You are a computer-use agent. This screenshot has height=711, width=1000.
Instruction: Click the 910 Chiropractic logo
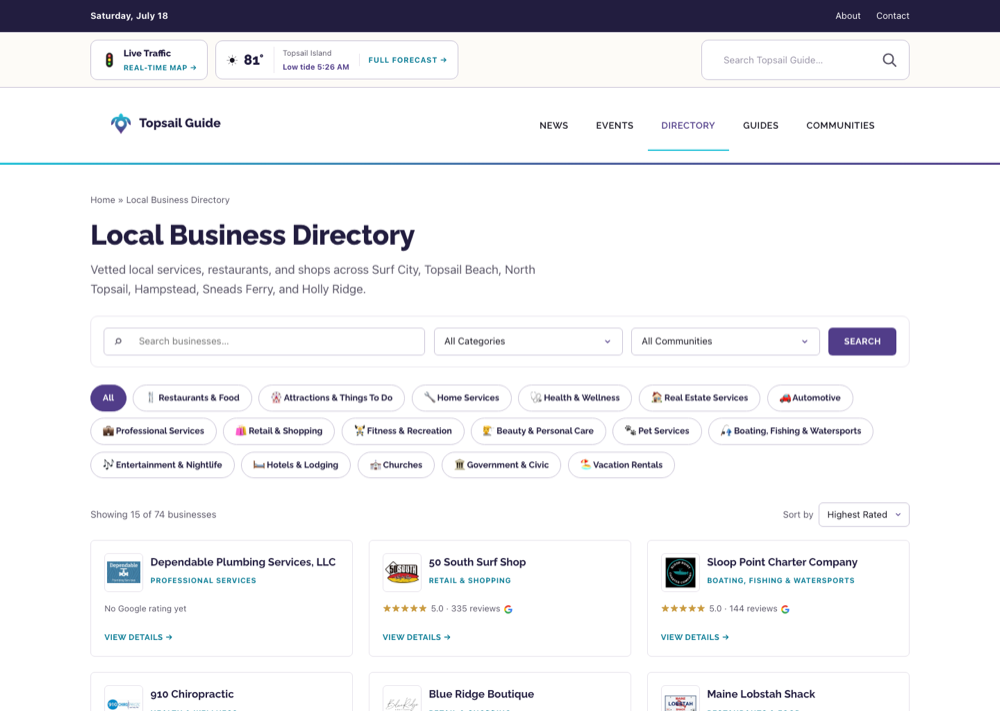[124, 699]
